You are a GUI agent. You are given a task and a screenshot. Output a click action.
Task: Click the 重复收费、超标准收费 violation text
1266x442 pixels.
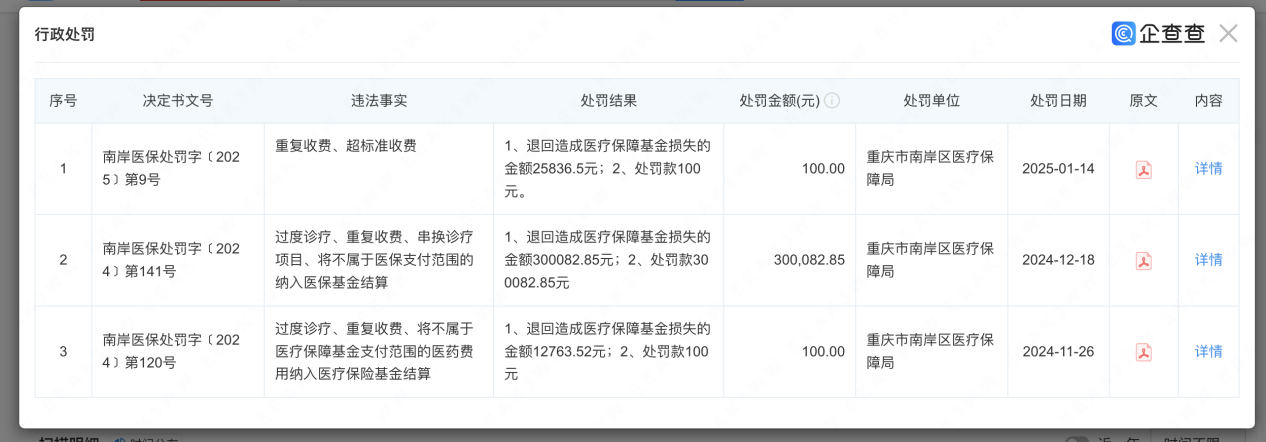click(x=346, y=146)
